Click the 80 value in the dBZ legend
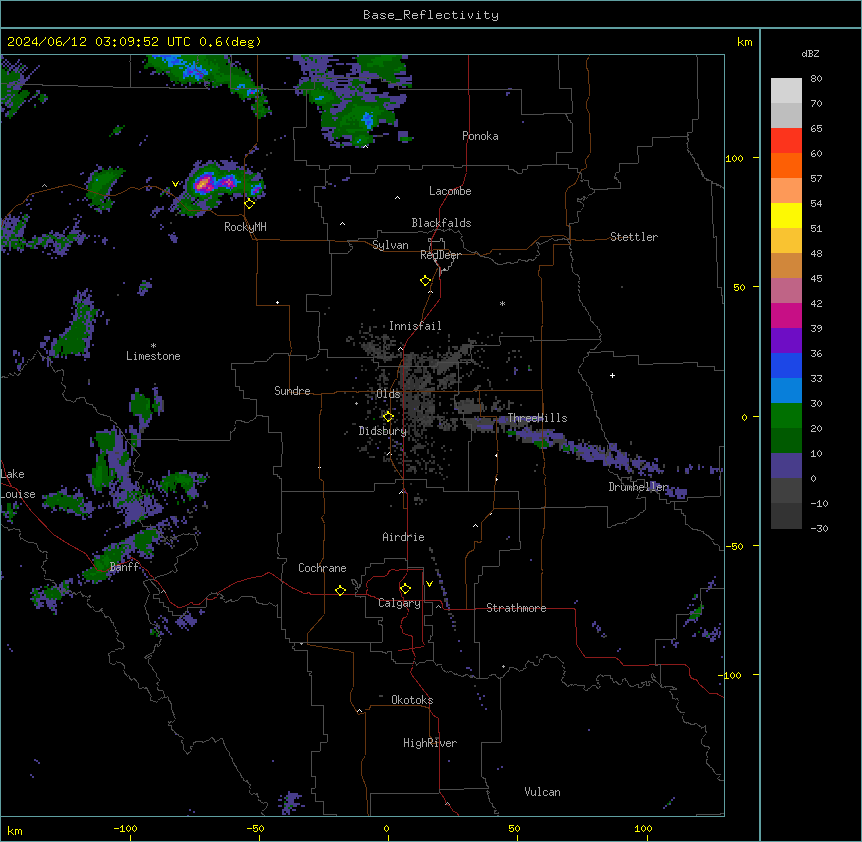The height and width of the screenshot is (842, 862). pos(816,79)
